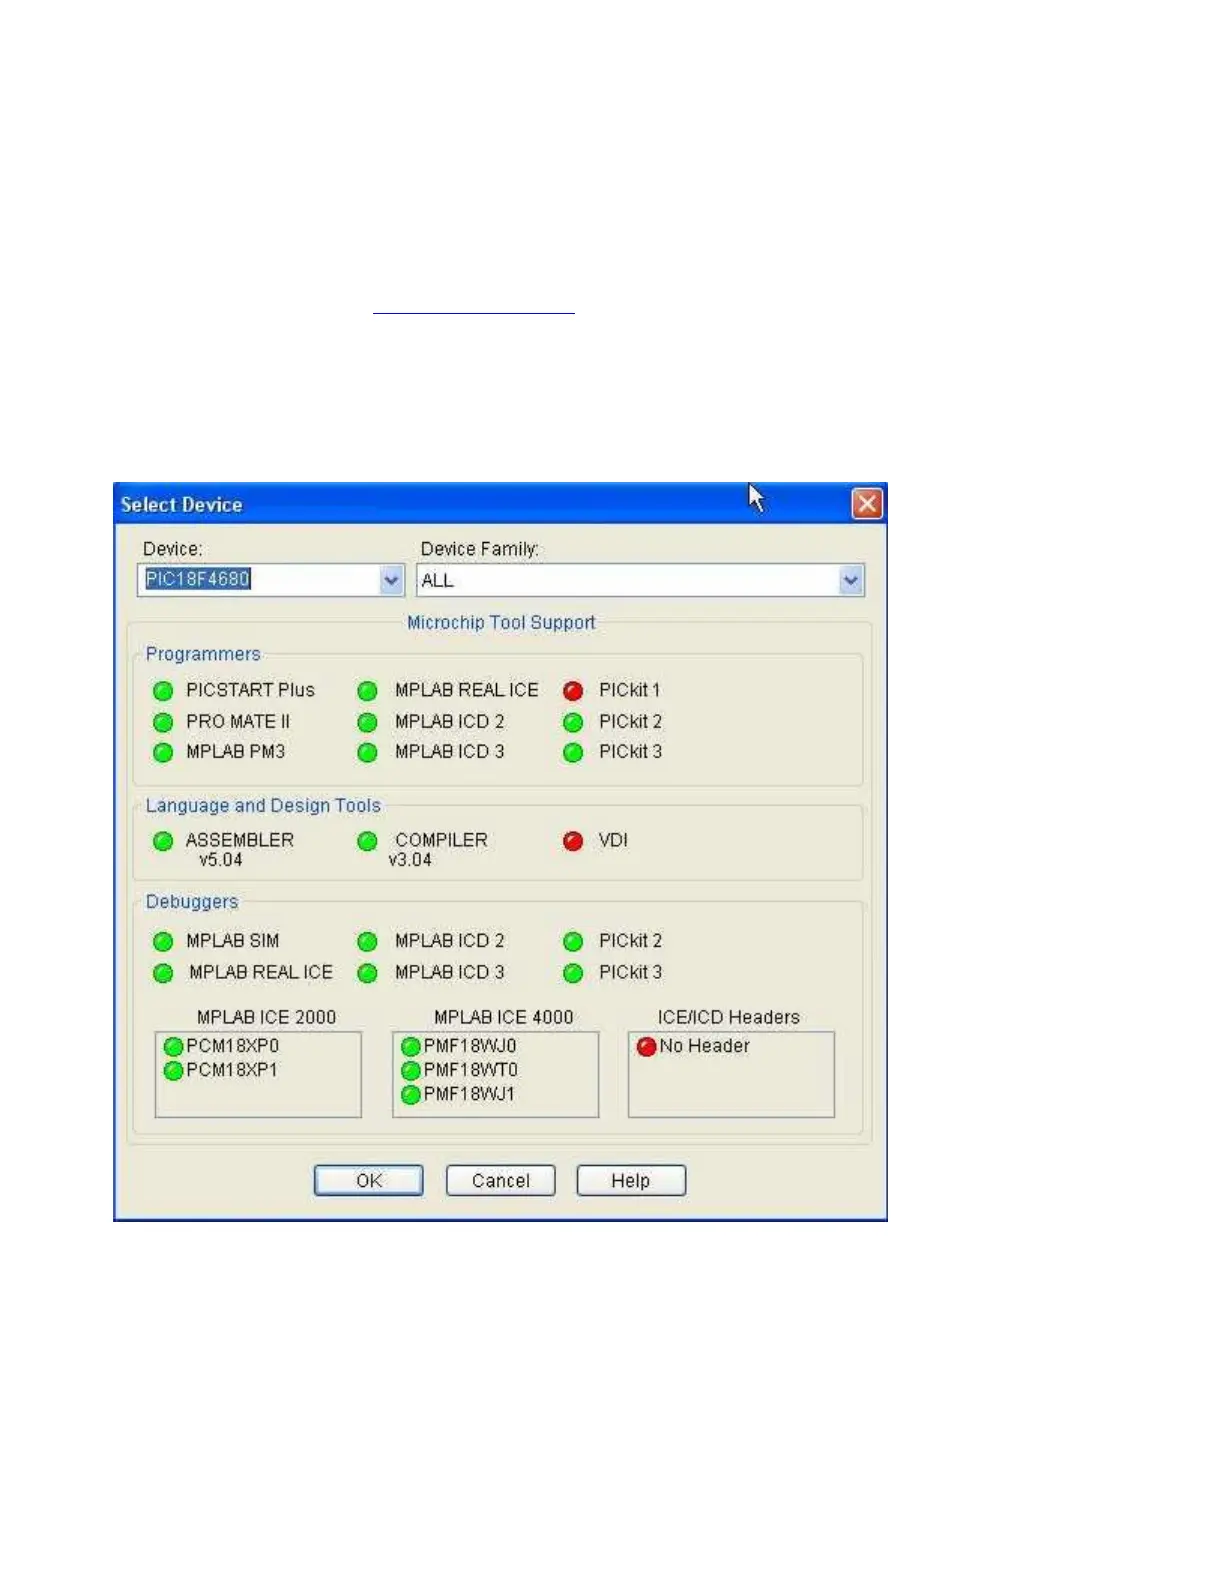Click the green icon beside PMF18WJ1
Viewport: 1224px width, 1584px height.
411,1095
